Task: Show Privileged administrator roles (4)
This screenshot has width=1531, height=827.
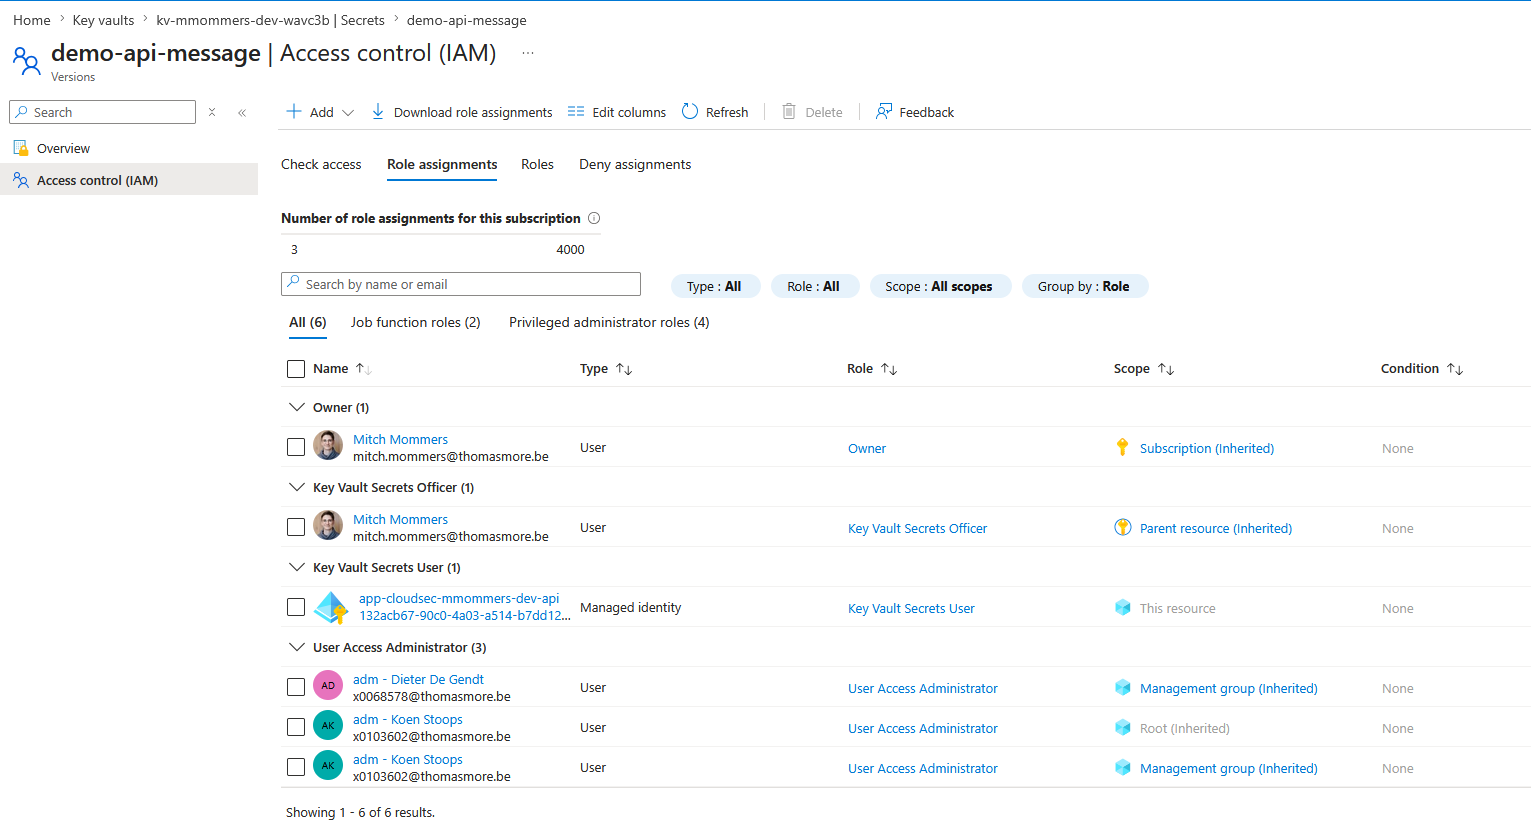Action: pos(609,322)
